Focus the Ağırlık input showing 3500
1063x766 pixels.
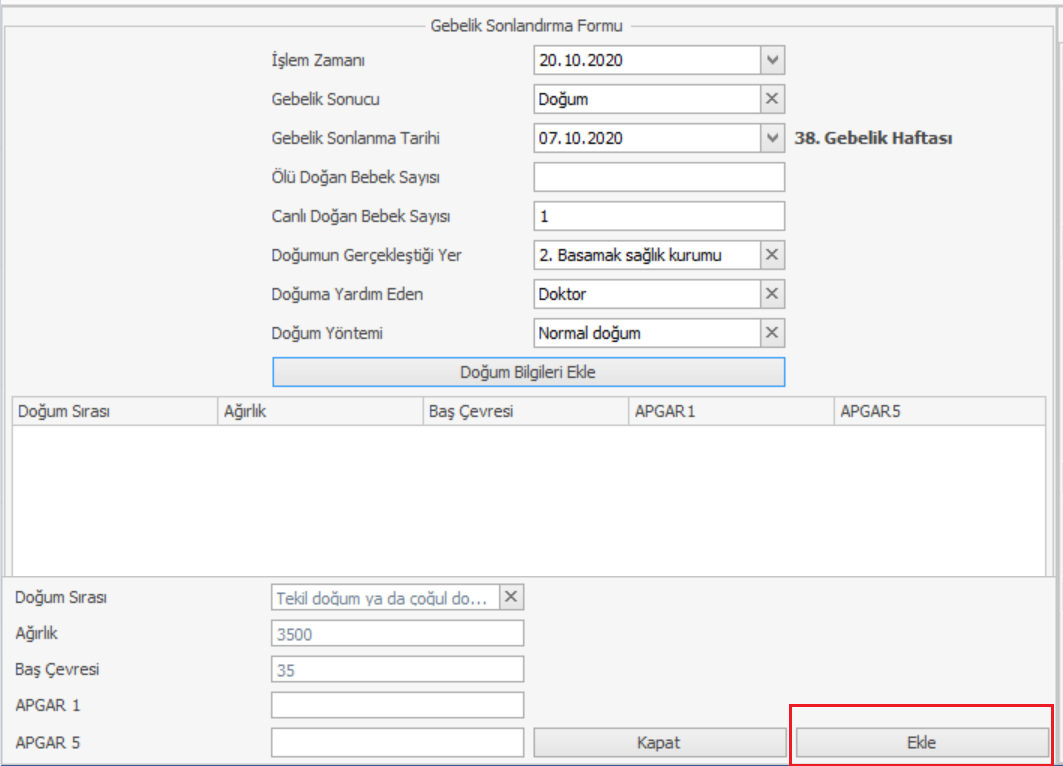pyautogui.click(x=397, y=633)
